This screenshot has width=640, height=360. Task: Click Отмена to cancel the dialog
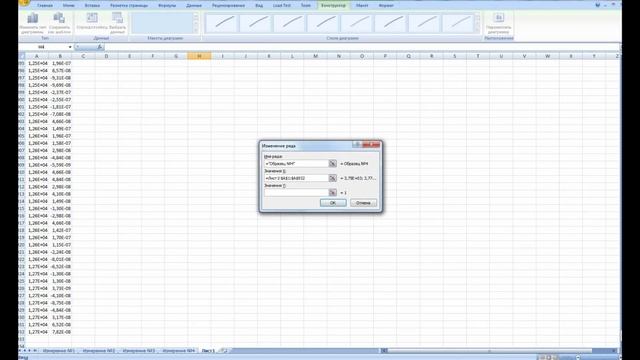(363, 203)
